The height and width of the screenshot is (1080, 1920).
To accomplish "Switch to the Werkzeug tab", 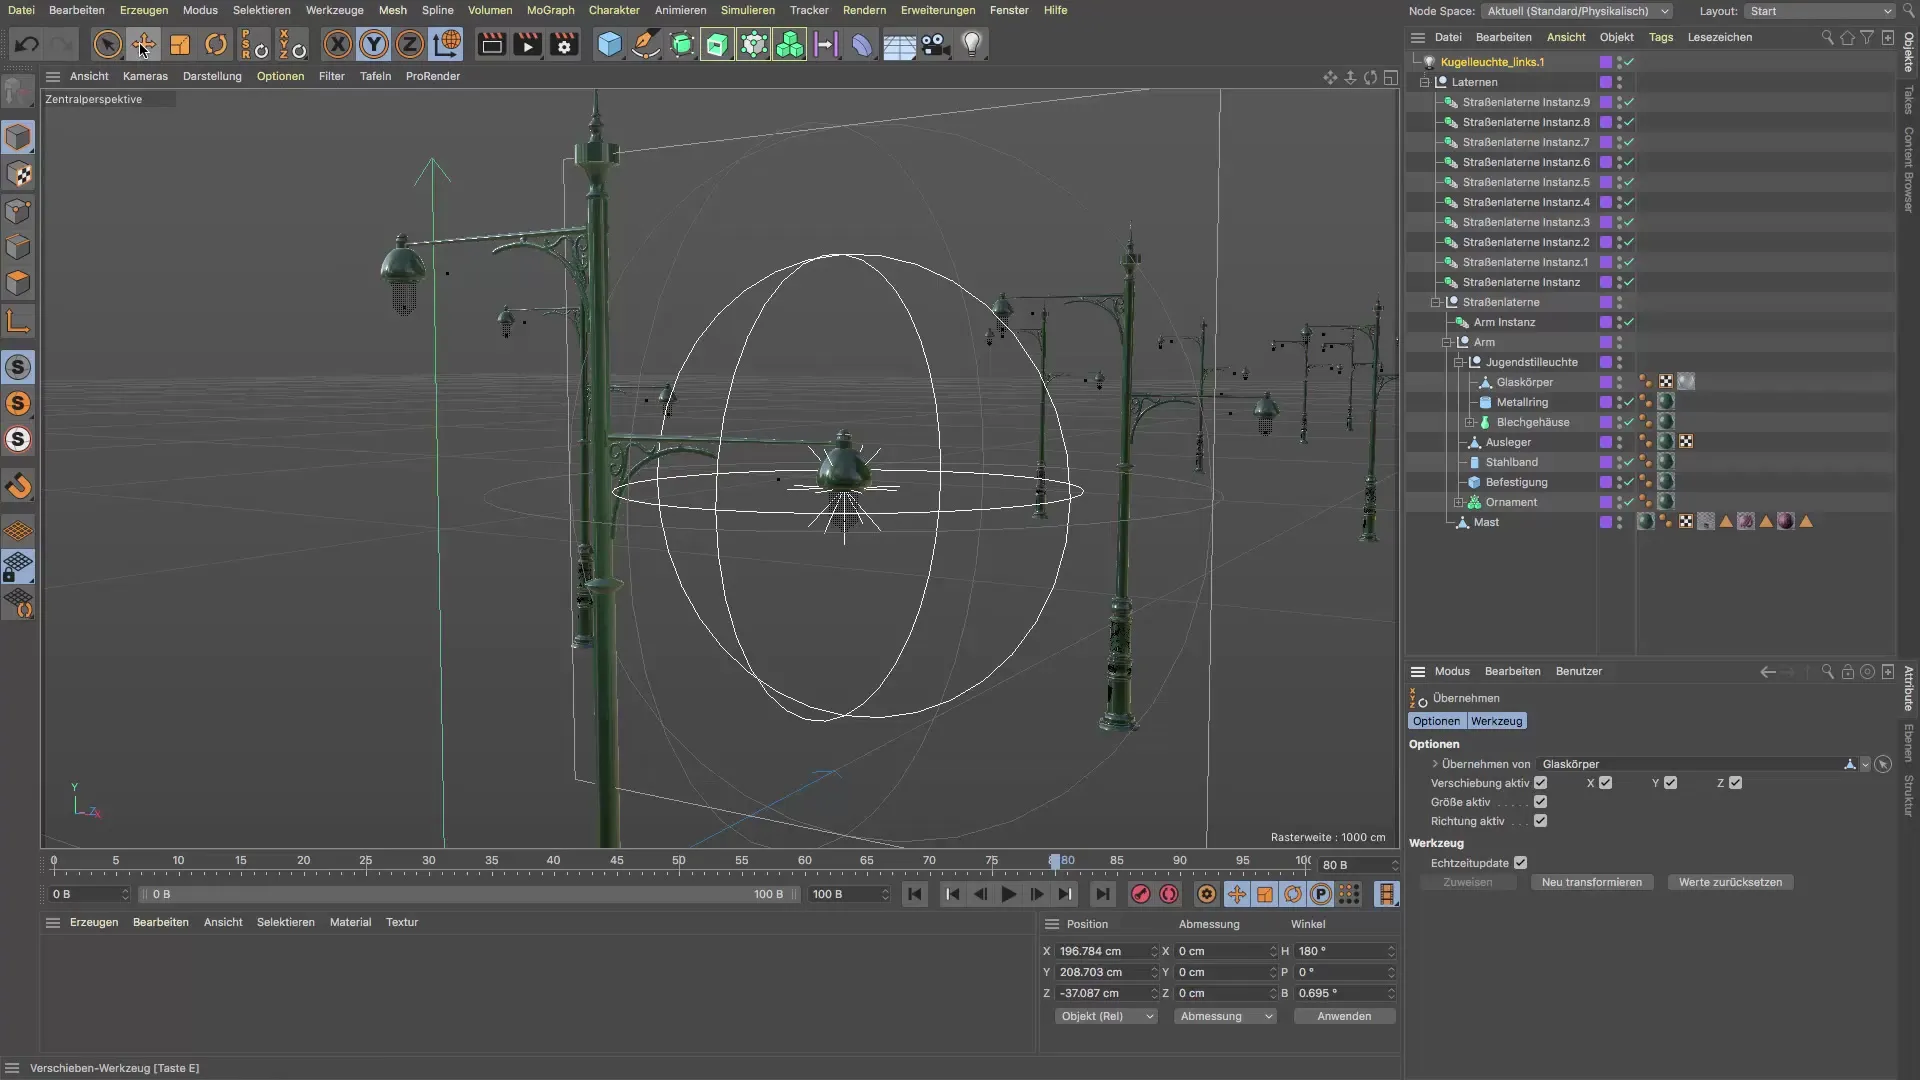I will 1497,721.
